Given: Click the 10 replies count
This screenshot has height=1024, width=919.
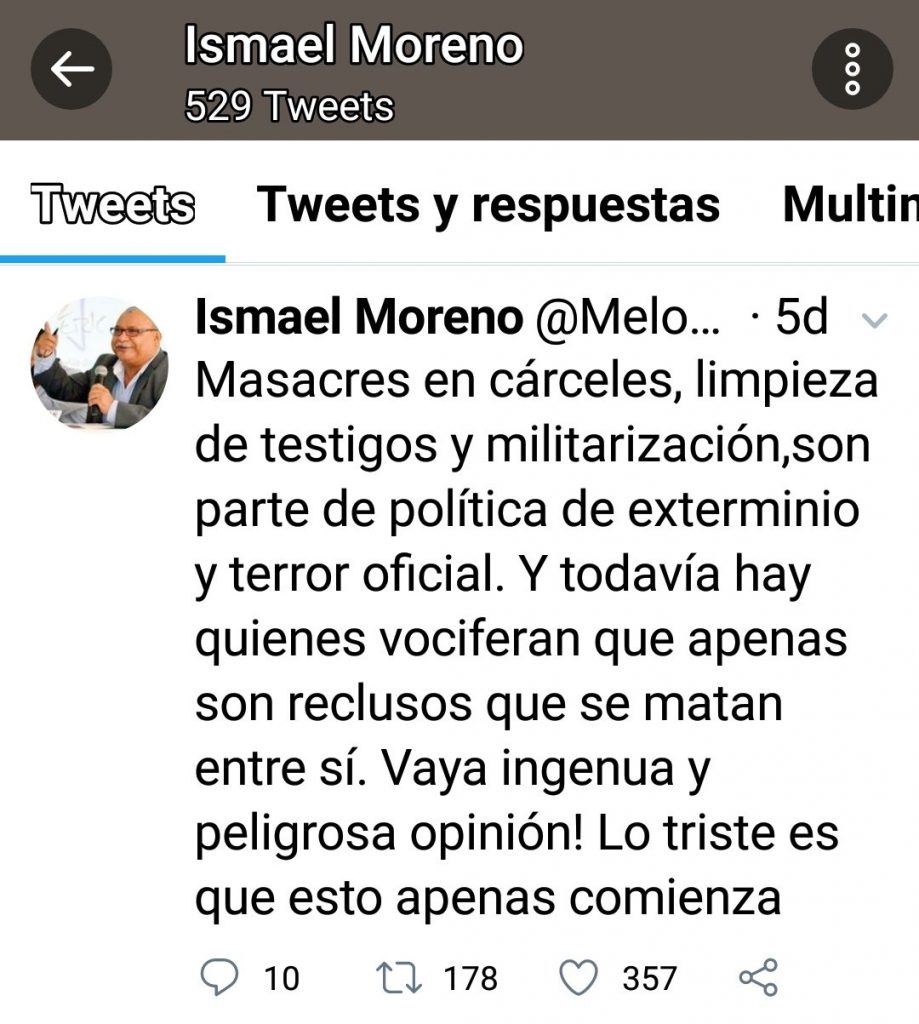Looking at the screenshot, I should coord(282,978).
